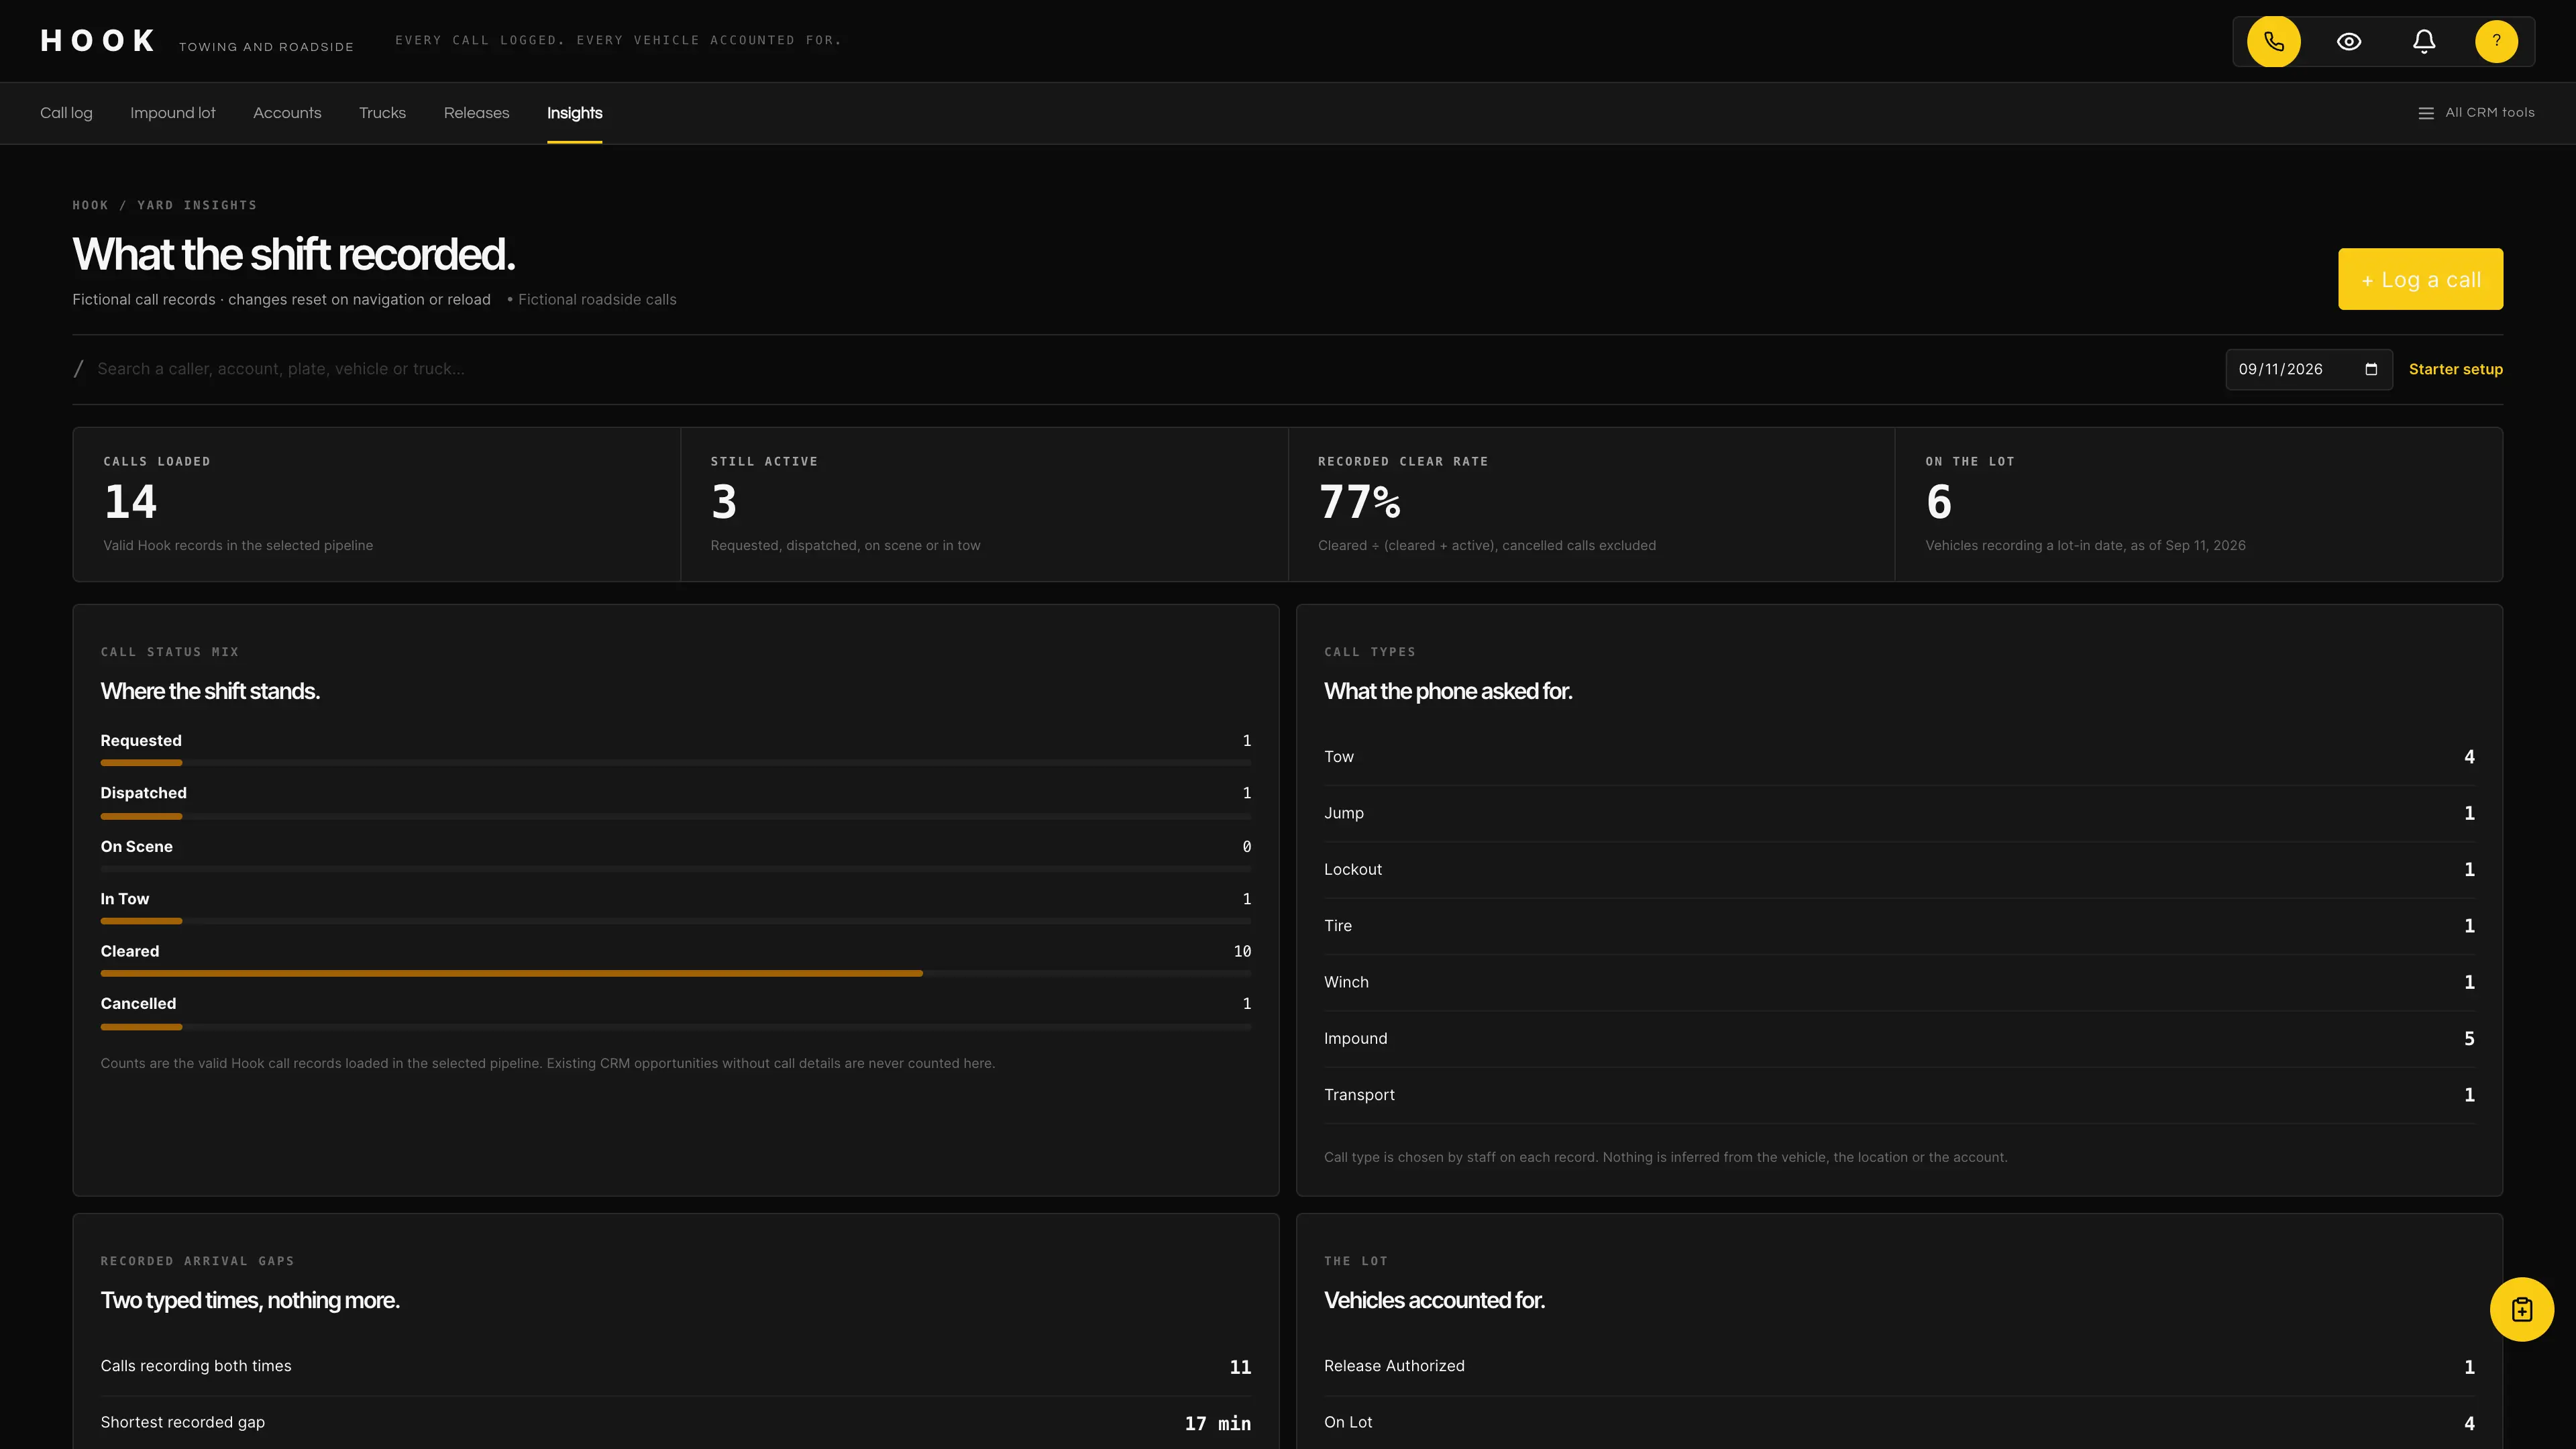
Task: Select the Insights tab
Action: [574, 113]
